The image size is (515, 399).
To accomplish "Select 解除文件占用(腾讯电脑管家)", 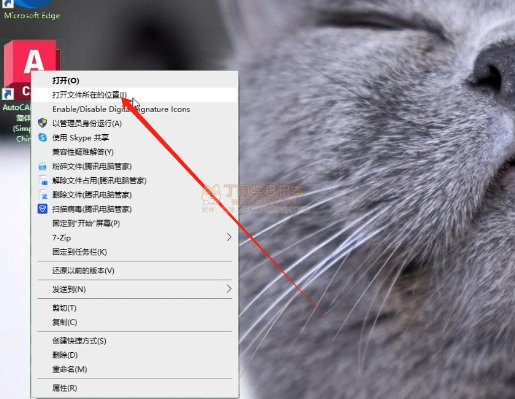I will click(x=134, y=181).
